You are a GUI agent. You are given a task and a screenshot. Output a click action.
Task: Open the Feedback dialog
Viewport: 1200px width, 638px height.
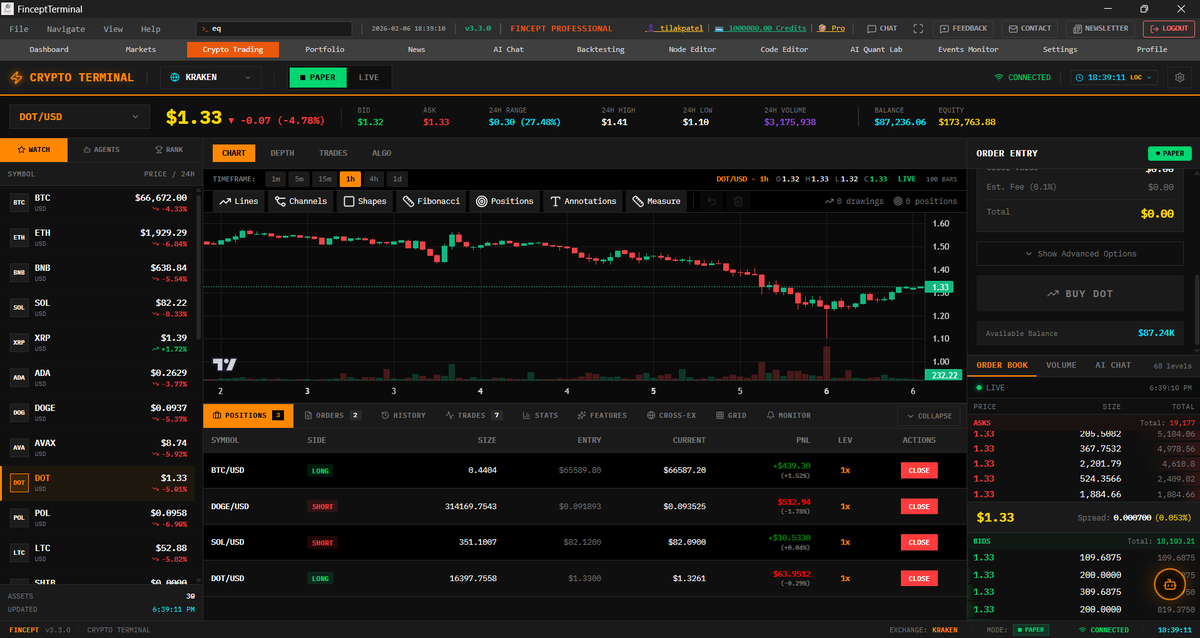pos(962,29)
